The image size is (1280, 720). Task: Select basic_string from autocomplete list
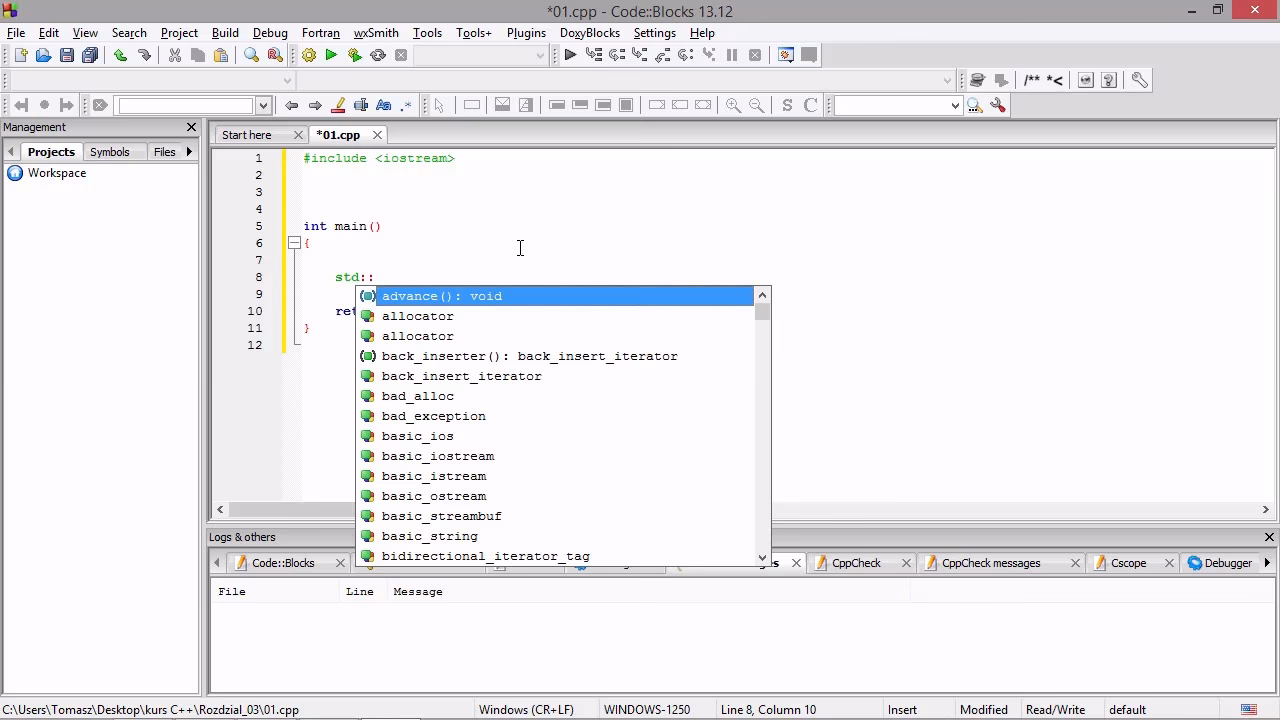[429, 536]
